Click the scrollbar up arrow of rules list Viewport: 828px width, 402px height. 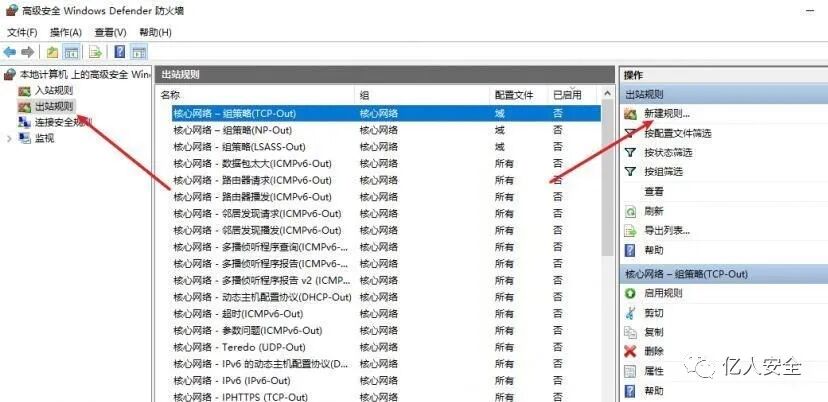click(x=607, y=94)
